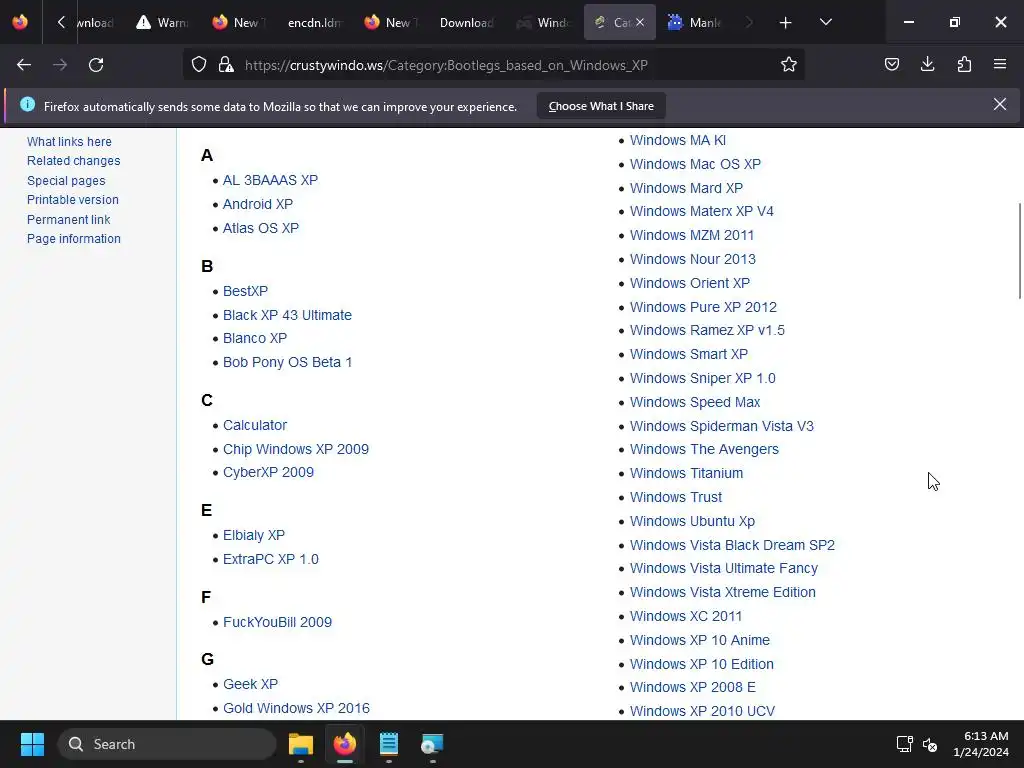Open the disc installer taskbar icon
Screen dimensions: 1024x768
click(x=432, y=744)
